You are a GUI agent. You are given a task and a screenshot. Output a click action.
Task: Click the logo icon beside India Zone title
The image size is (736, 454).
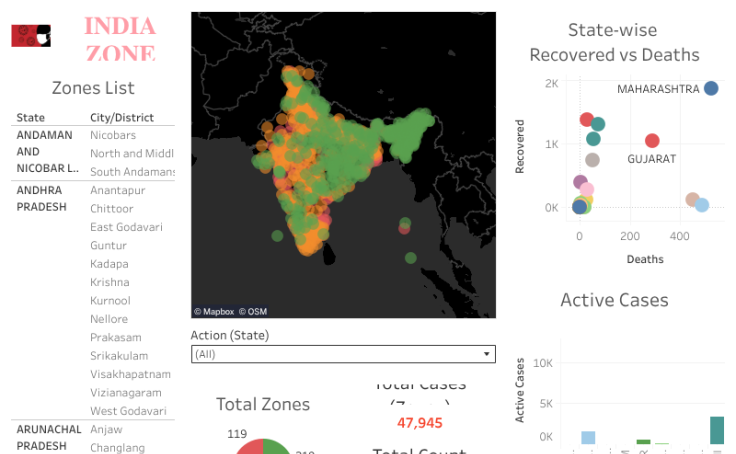click(31, 36)
